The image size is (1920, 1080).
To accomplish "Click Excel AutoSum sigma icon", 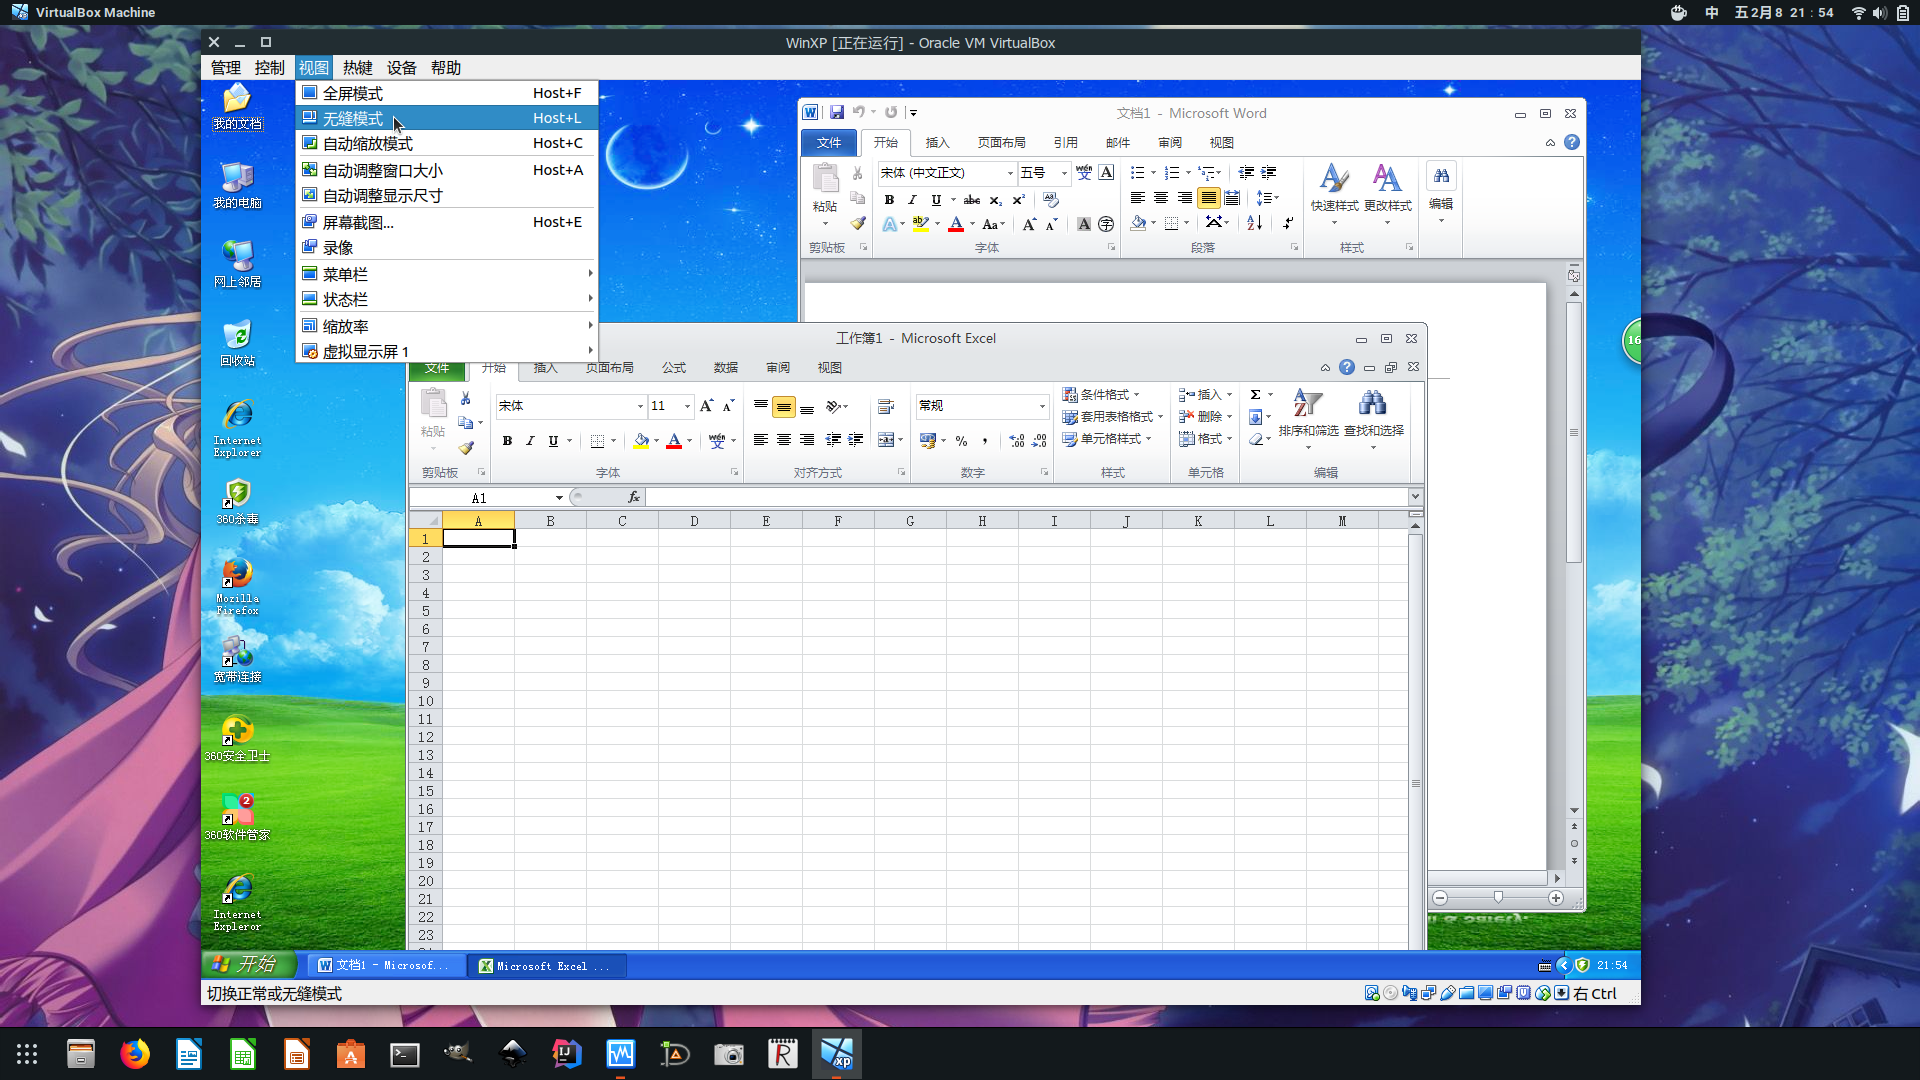I will coord(1255,395).
